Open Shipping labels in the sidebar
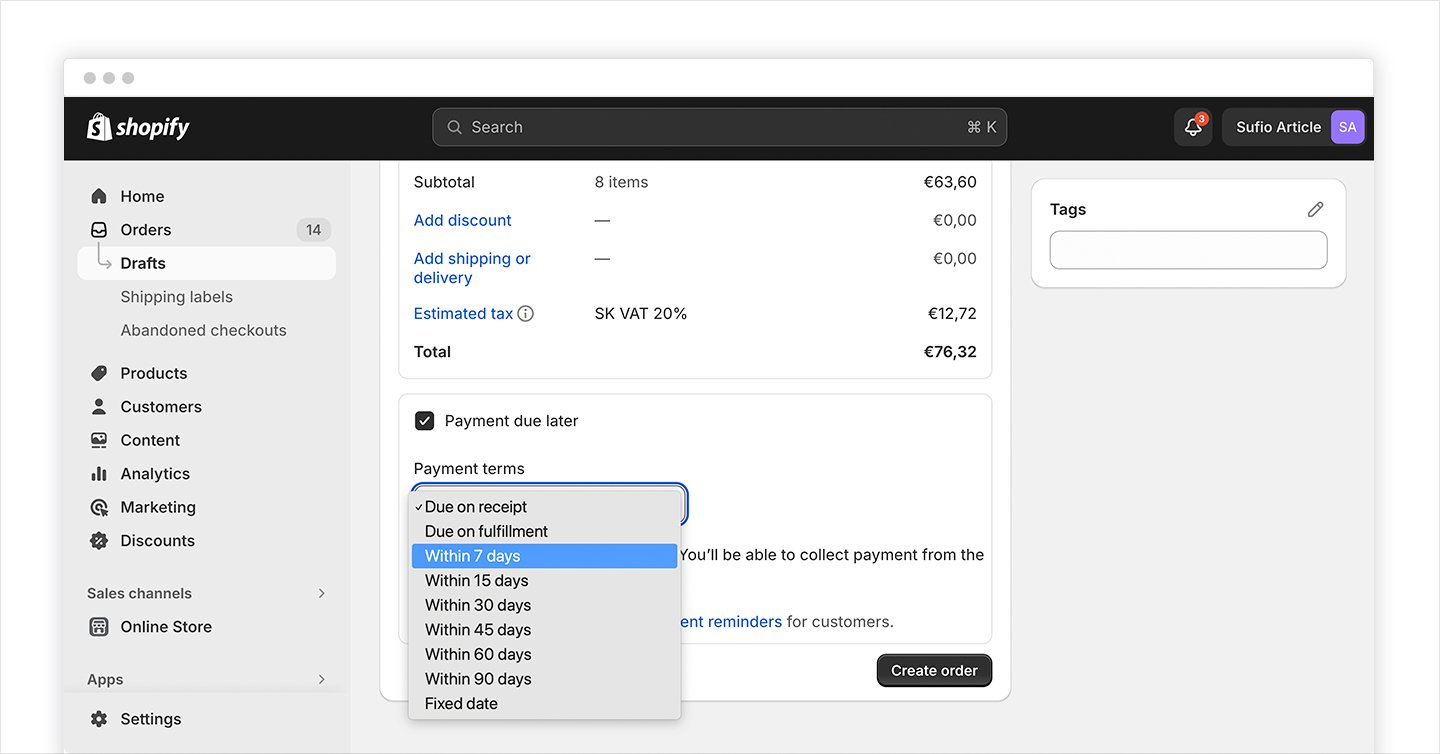The height and width of the screenshot is (754, 1440). tap(176, 297)
